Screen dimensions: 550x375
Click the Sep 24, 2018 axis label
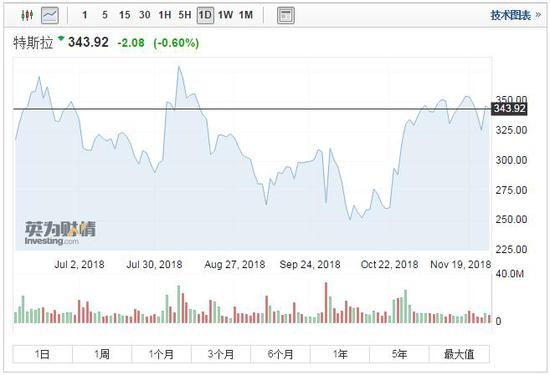[310, 264]
